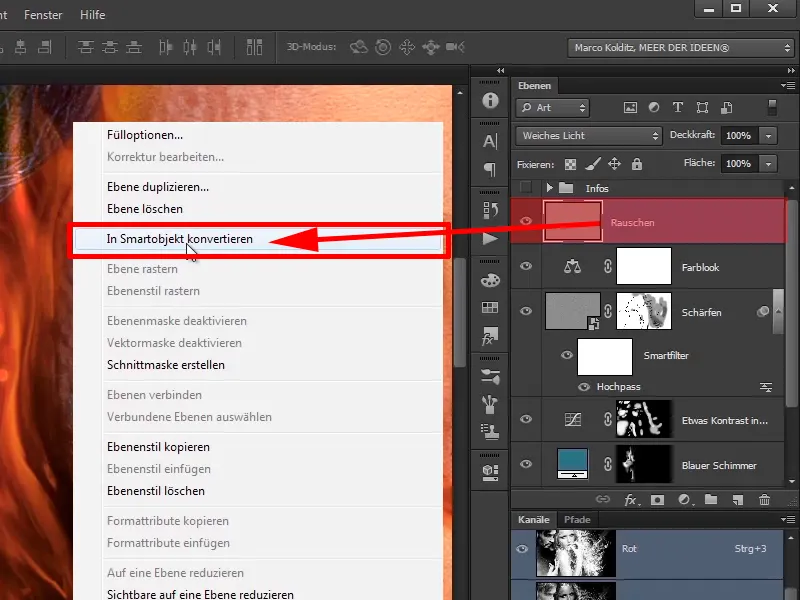Toggle layer filtering switch on/off
The height and width of the screenshot is (600, 800).
(772, 107)
